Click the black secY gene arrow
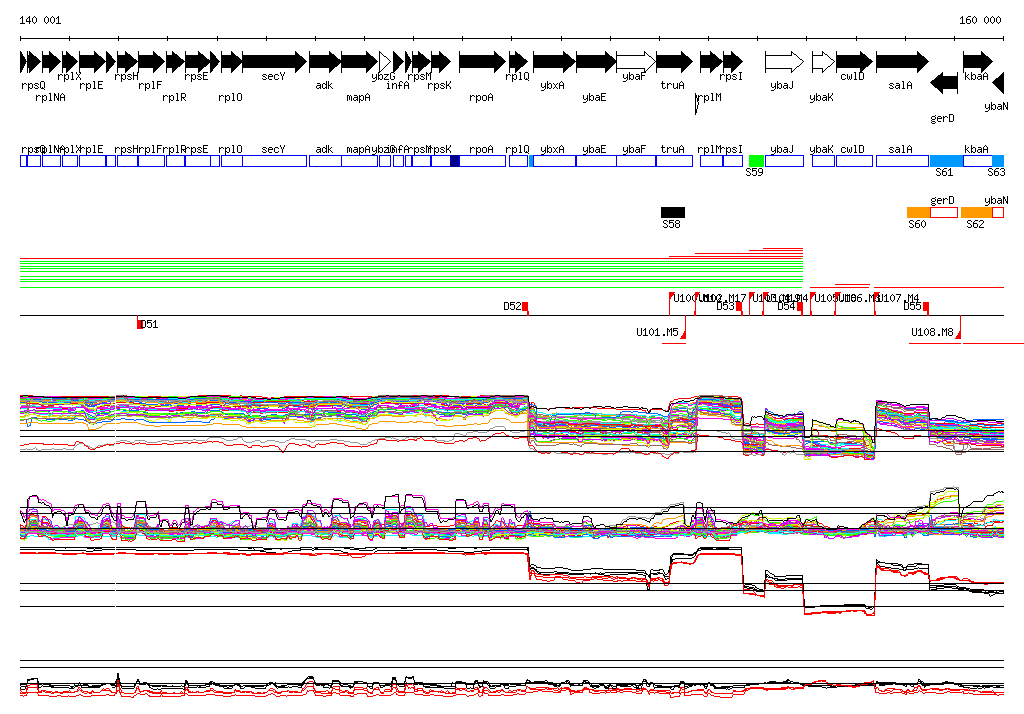The image size is (1024, 714). point(274,62)
